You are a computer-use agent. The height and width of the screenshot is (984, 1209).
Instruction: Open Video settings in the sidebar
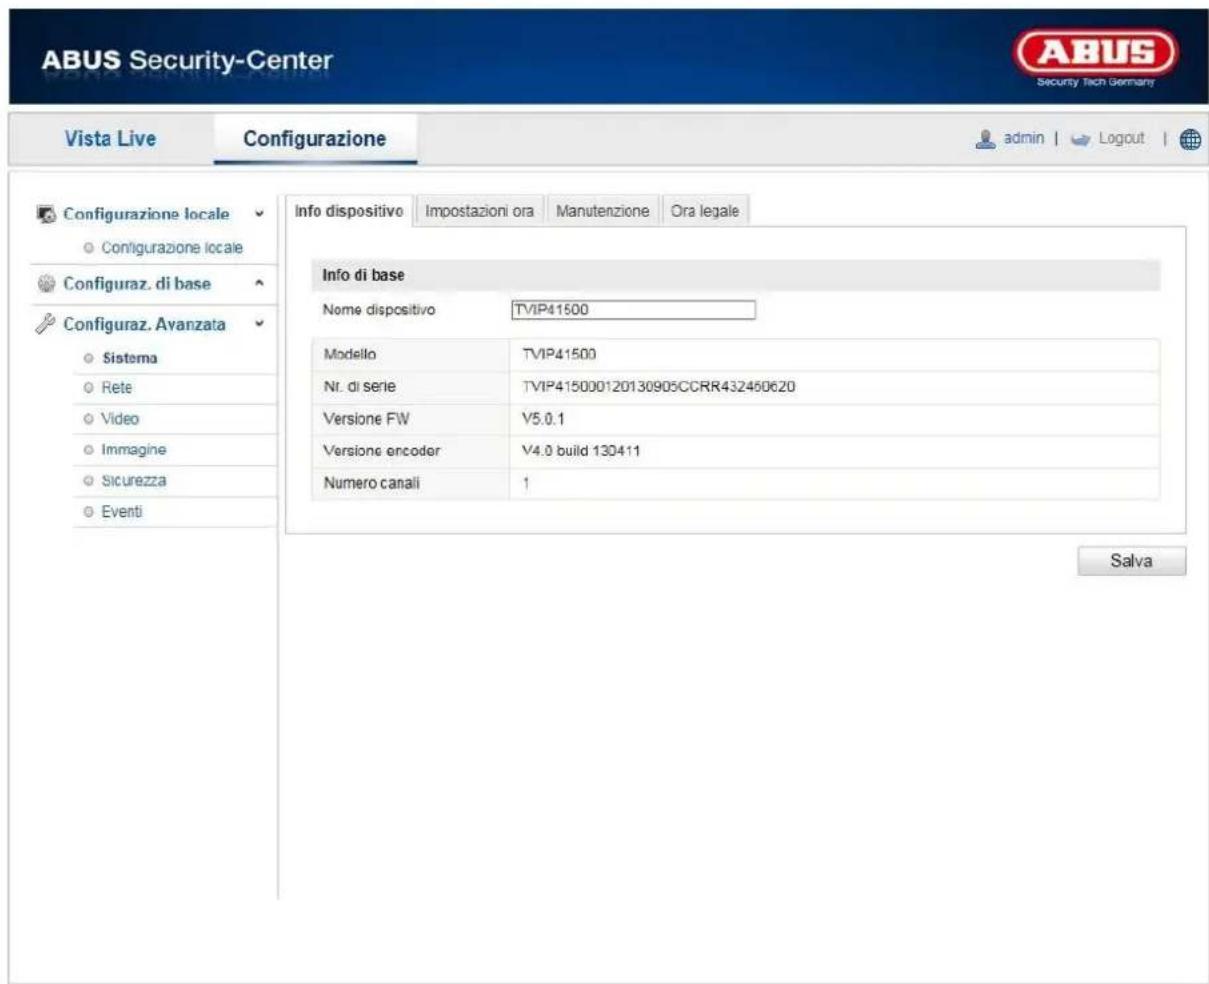(x=120, y=419)
